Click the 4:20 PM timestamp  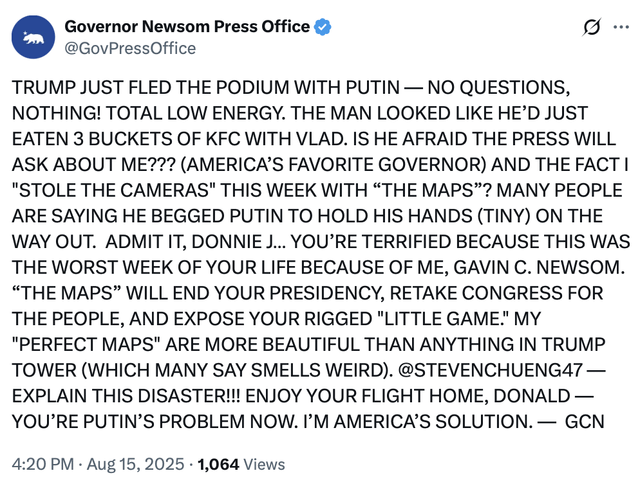pos(41,464)
